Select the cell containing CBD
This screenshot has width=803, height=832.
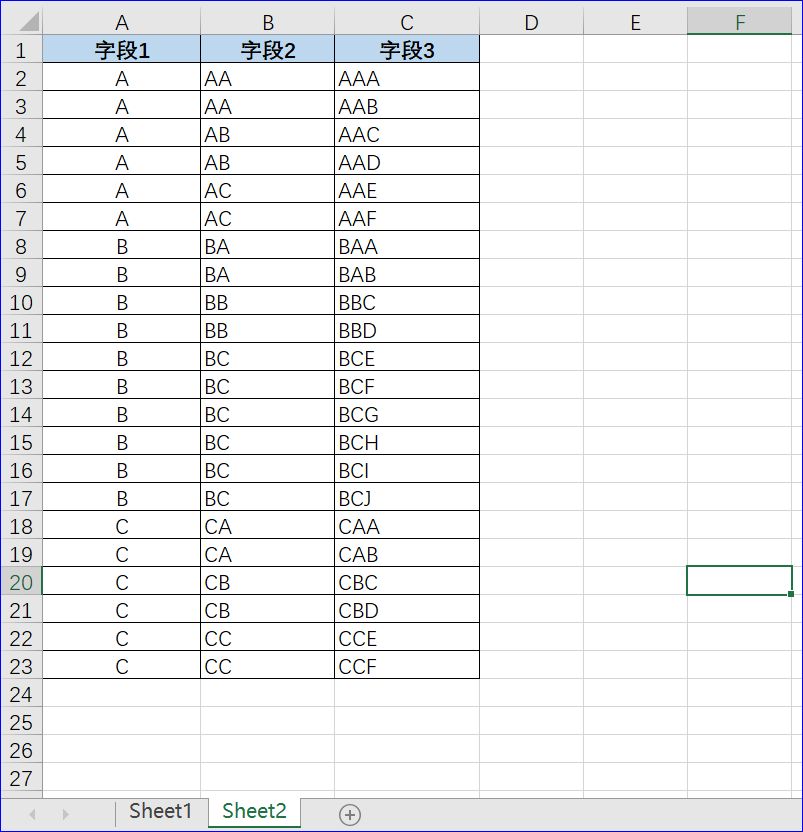click(407, 610)
